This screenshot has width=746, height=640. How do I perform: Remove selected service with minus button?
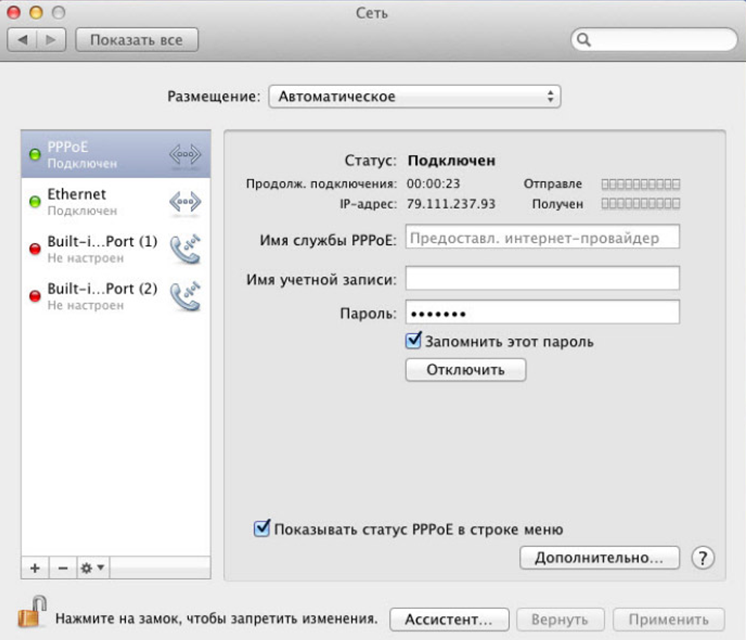pyautogui.click(x=61, y=567)
